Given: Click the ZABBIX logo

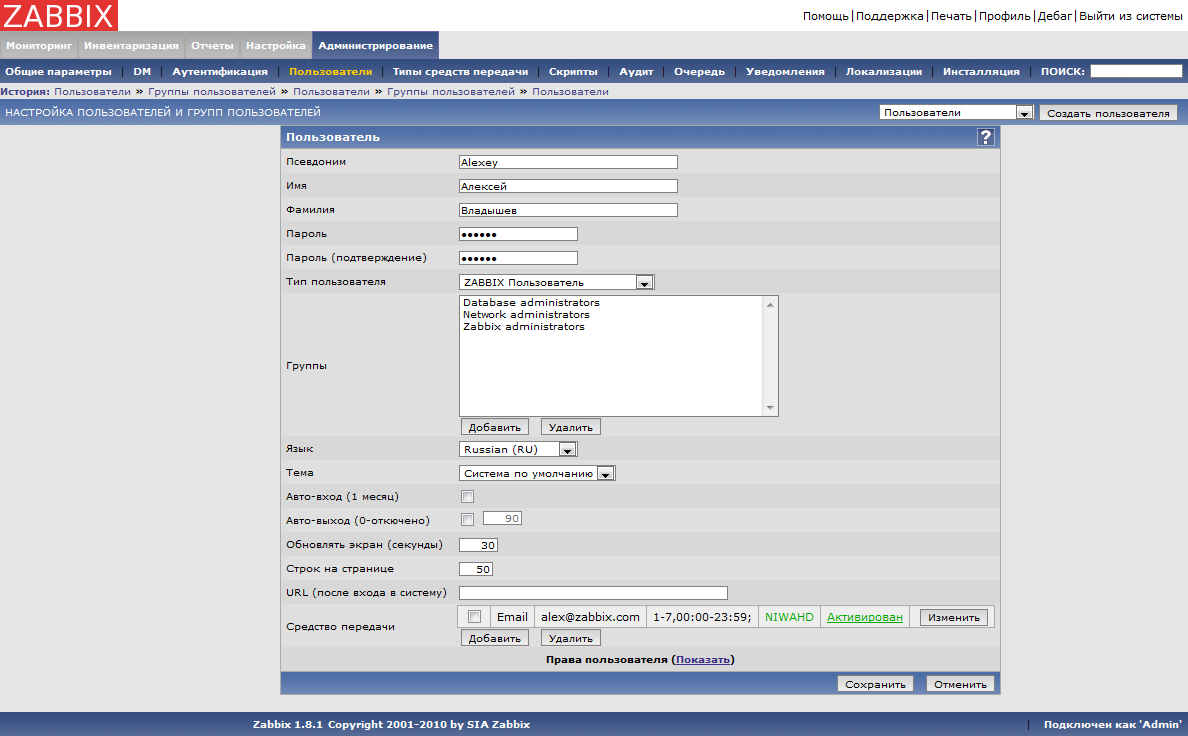Looking at the screenshot, I should pyautogui.click(x=59, y=15).
